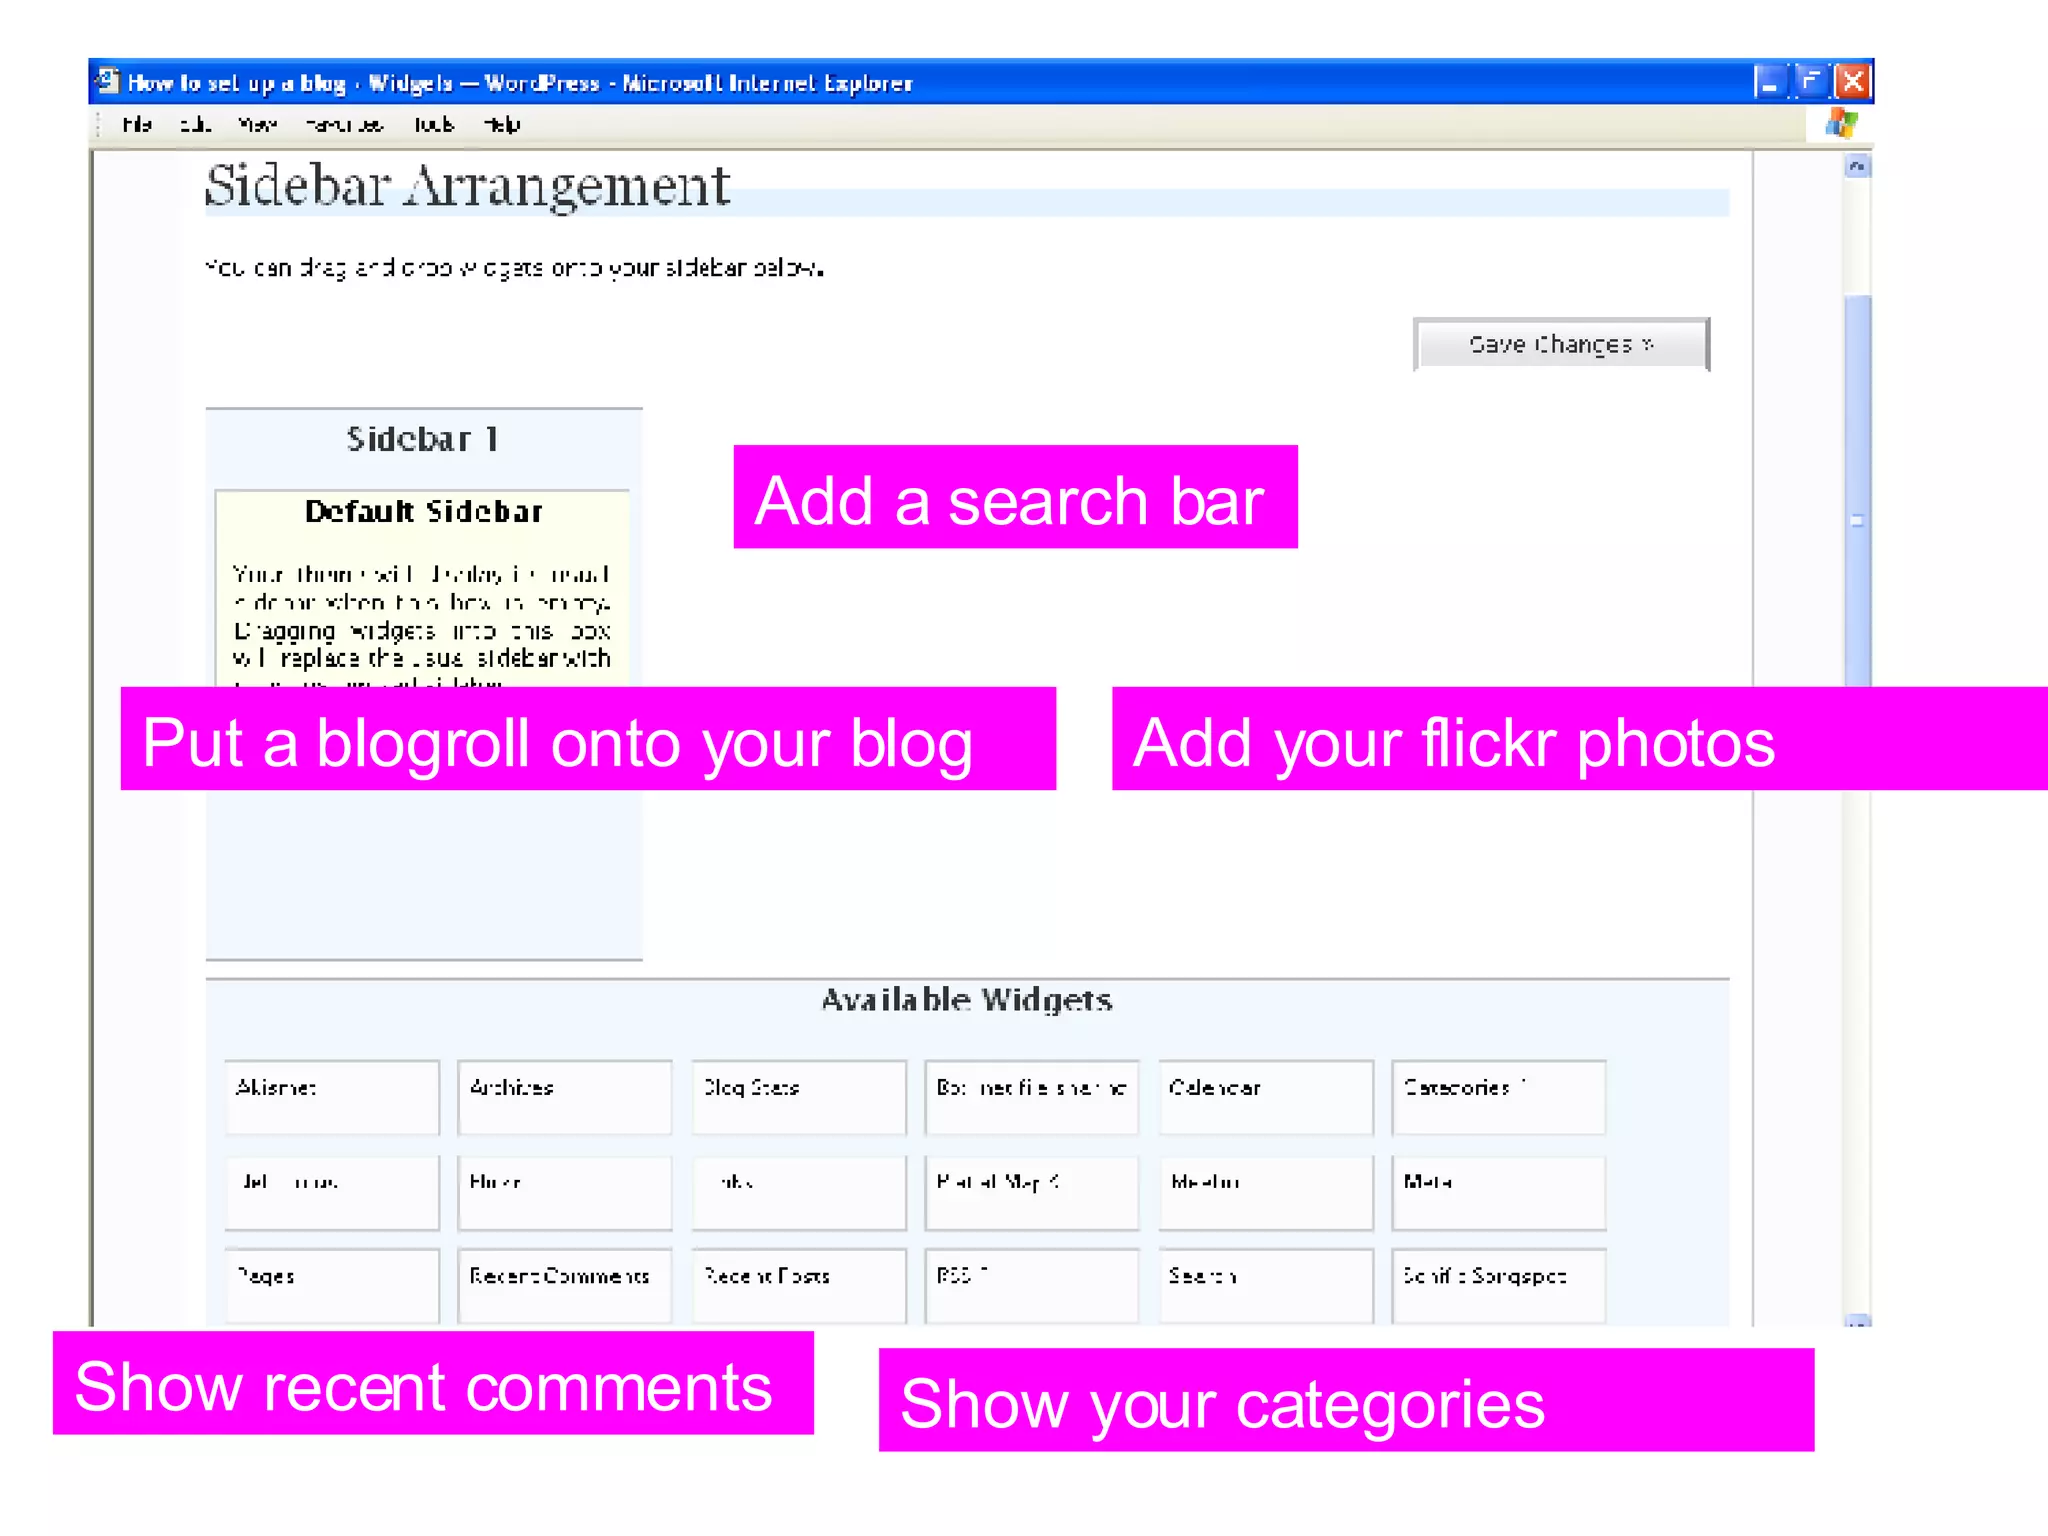
Task: Select the Recent Comments widget
Action: pyautogui.click(x=565, y=1286)
